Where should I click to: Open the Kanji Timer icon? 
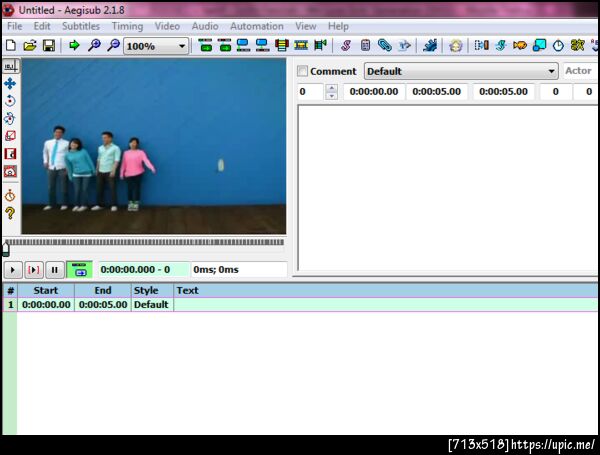[x=577, y=46]
